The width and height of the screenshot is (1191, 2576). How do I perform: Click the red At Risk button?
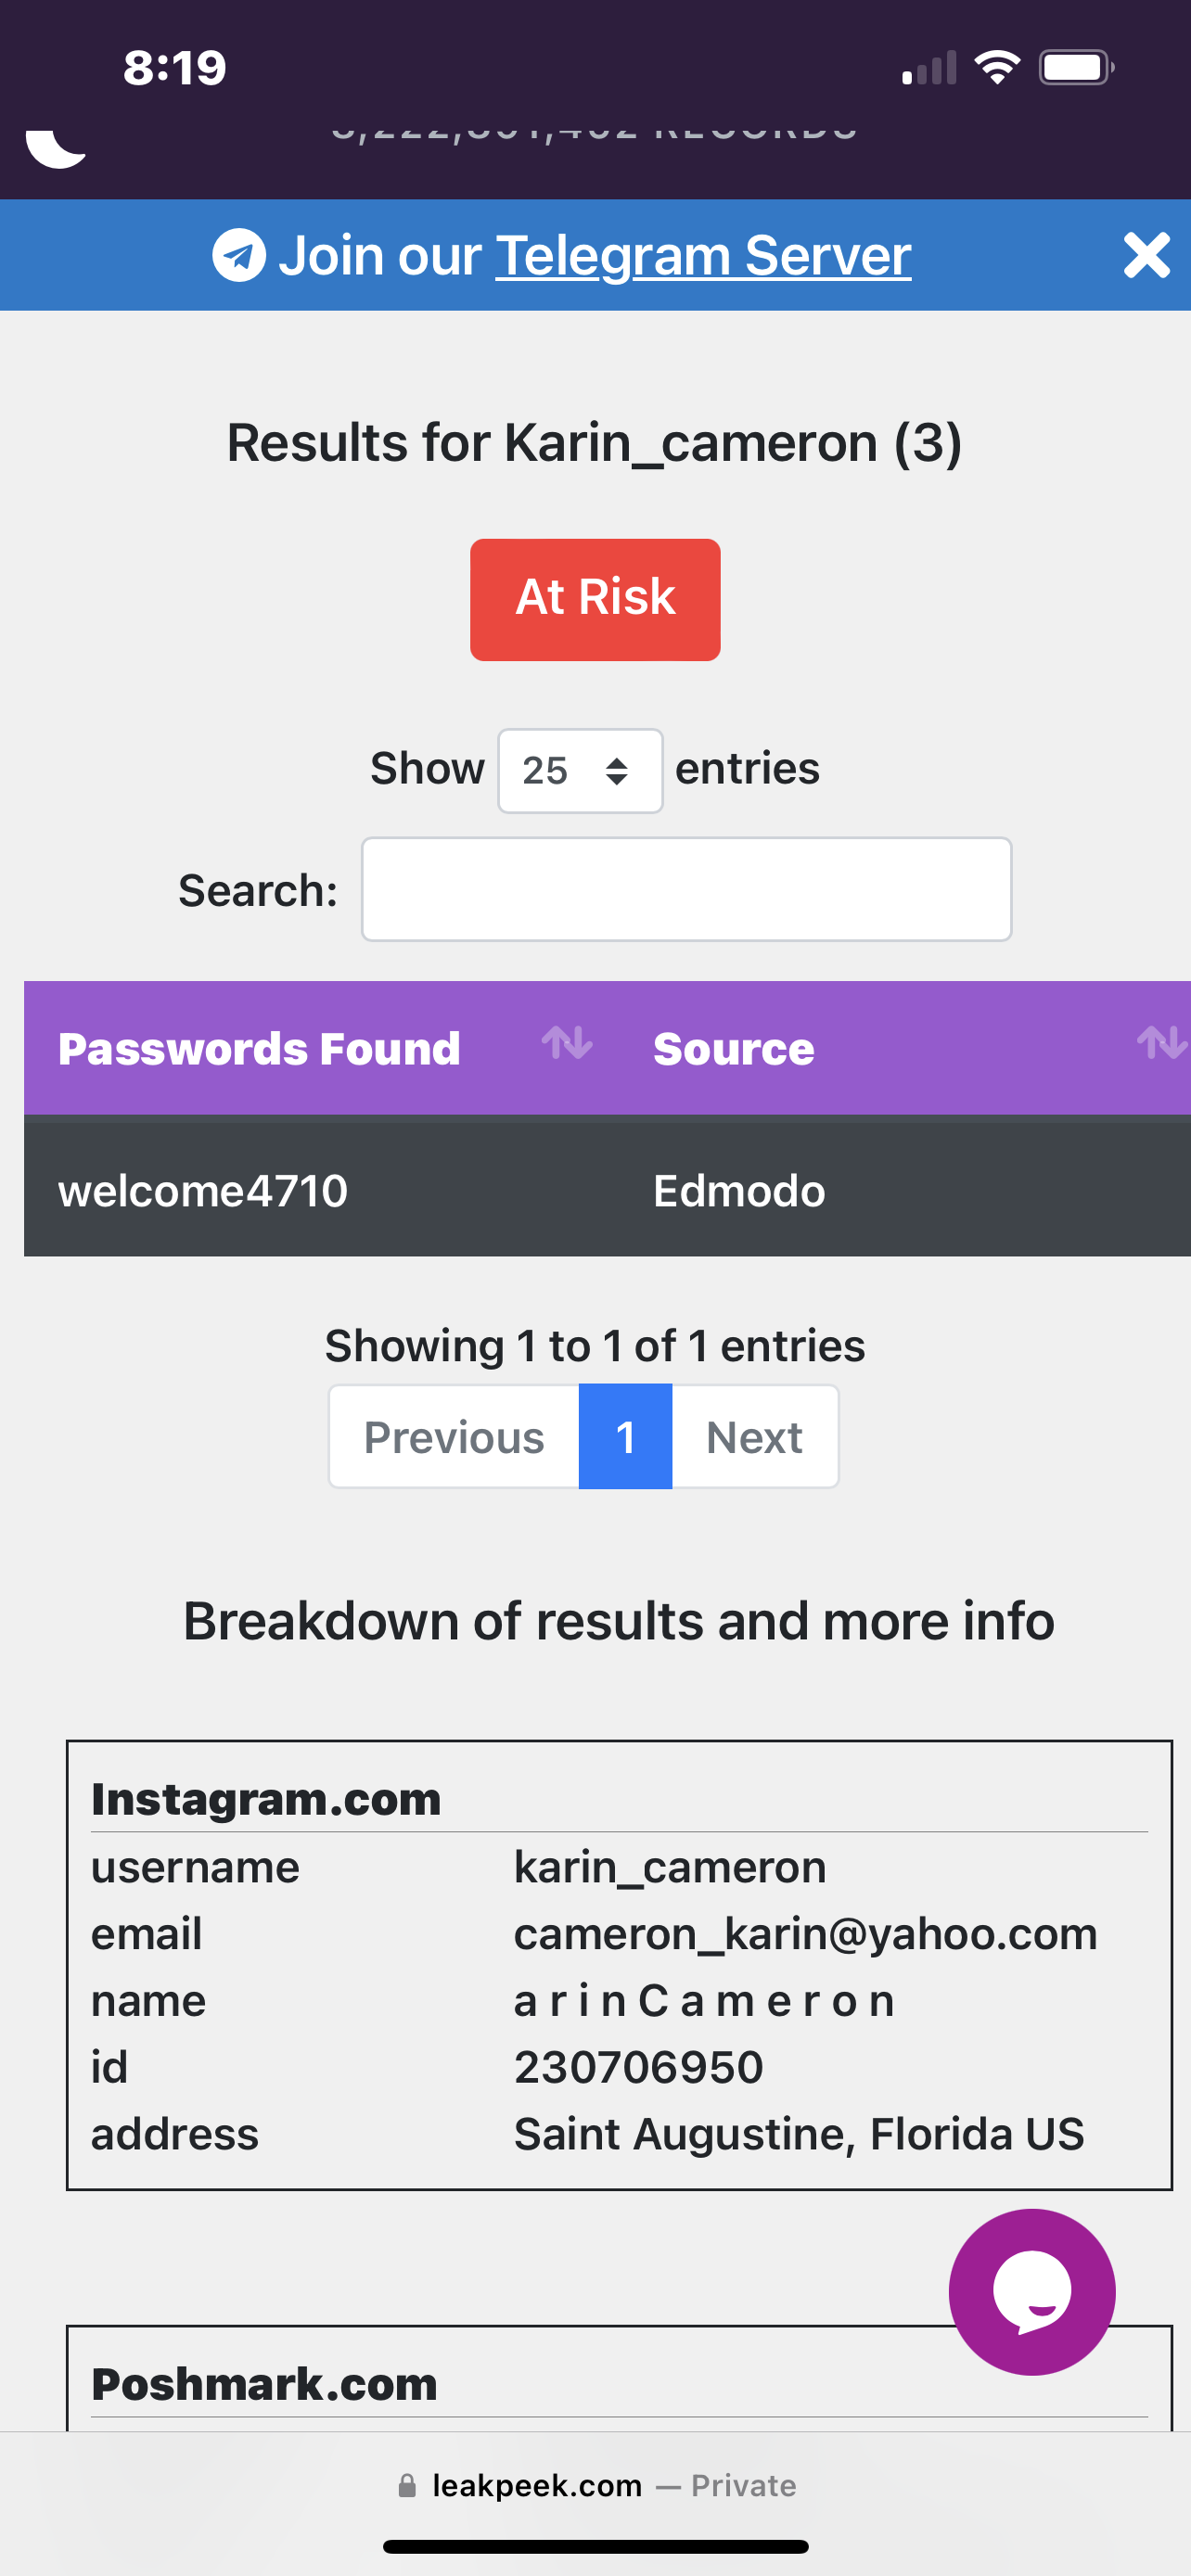point(595,599)
